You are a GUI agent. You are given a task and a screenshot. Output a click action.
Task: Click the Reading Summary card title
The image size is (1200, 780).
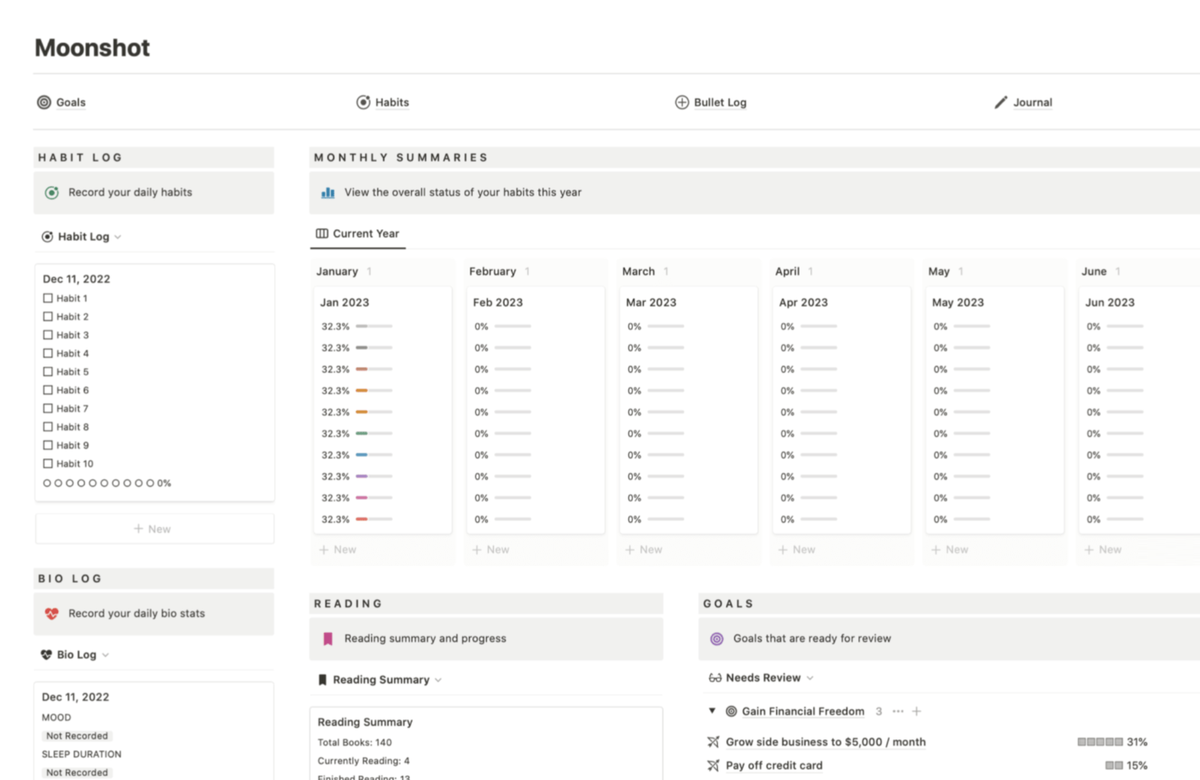(x=365, y=722)
